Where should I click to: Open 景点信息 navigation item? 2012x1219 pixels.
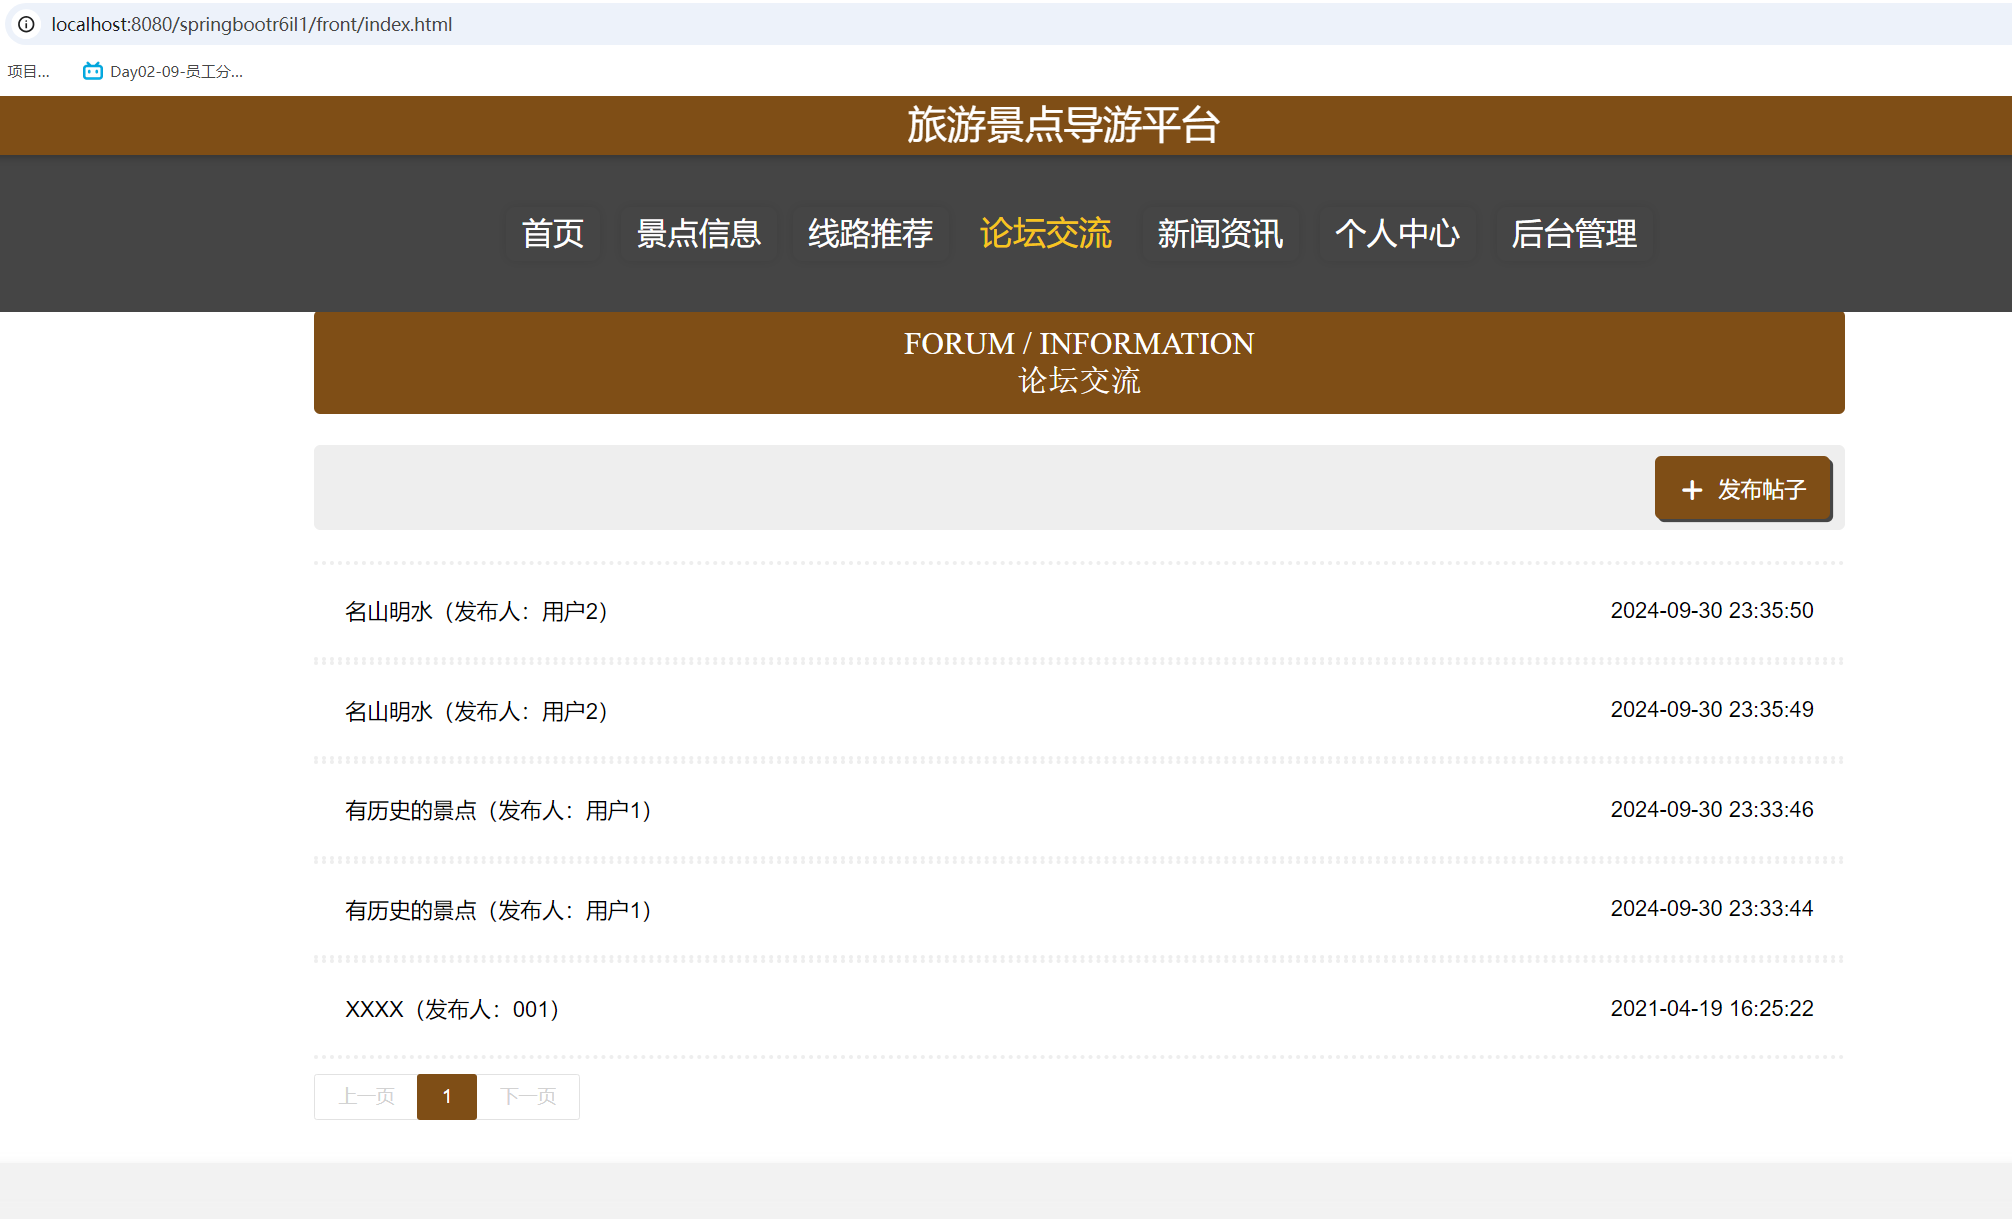pyautogui.click(x=698, y=234)
